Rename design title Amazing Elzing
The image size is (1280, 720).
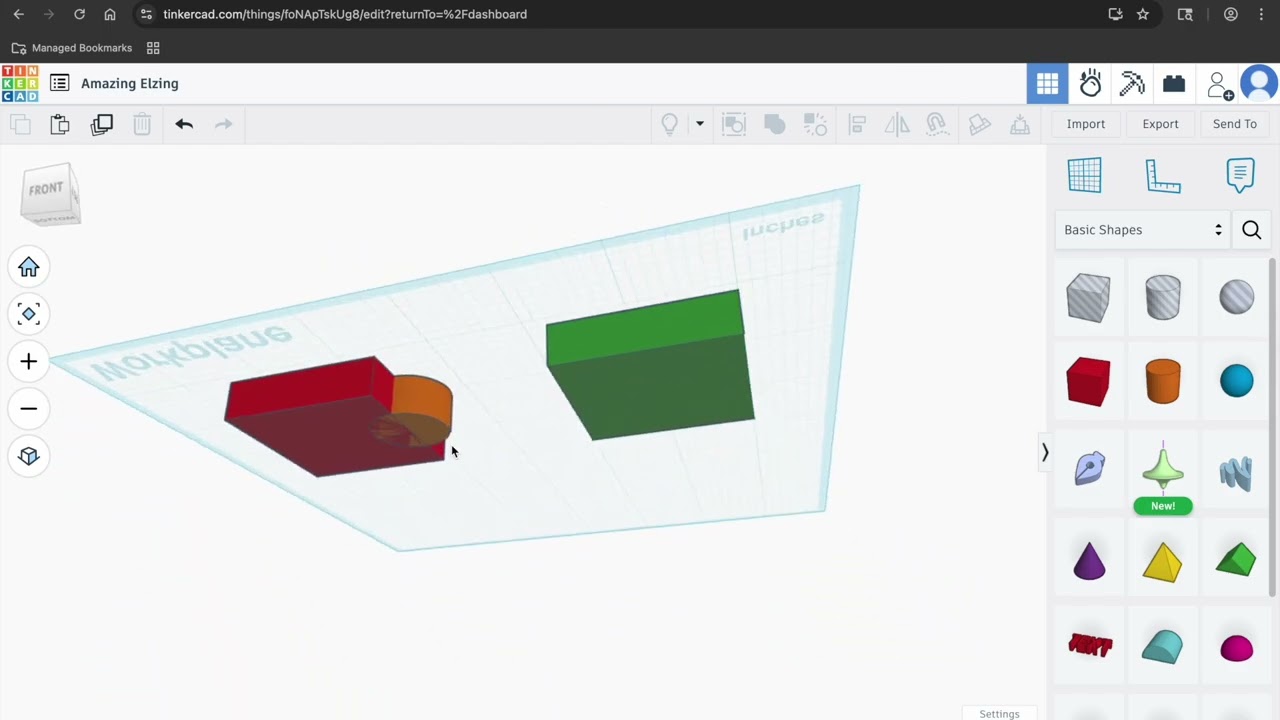click(x=130, y=84)
